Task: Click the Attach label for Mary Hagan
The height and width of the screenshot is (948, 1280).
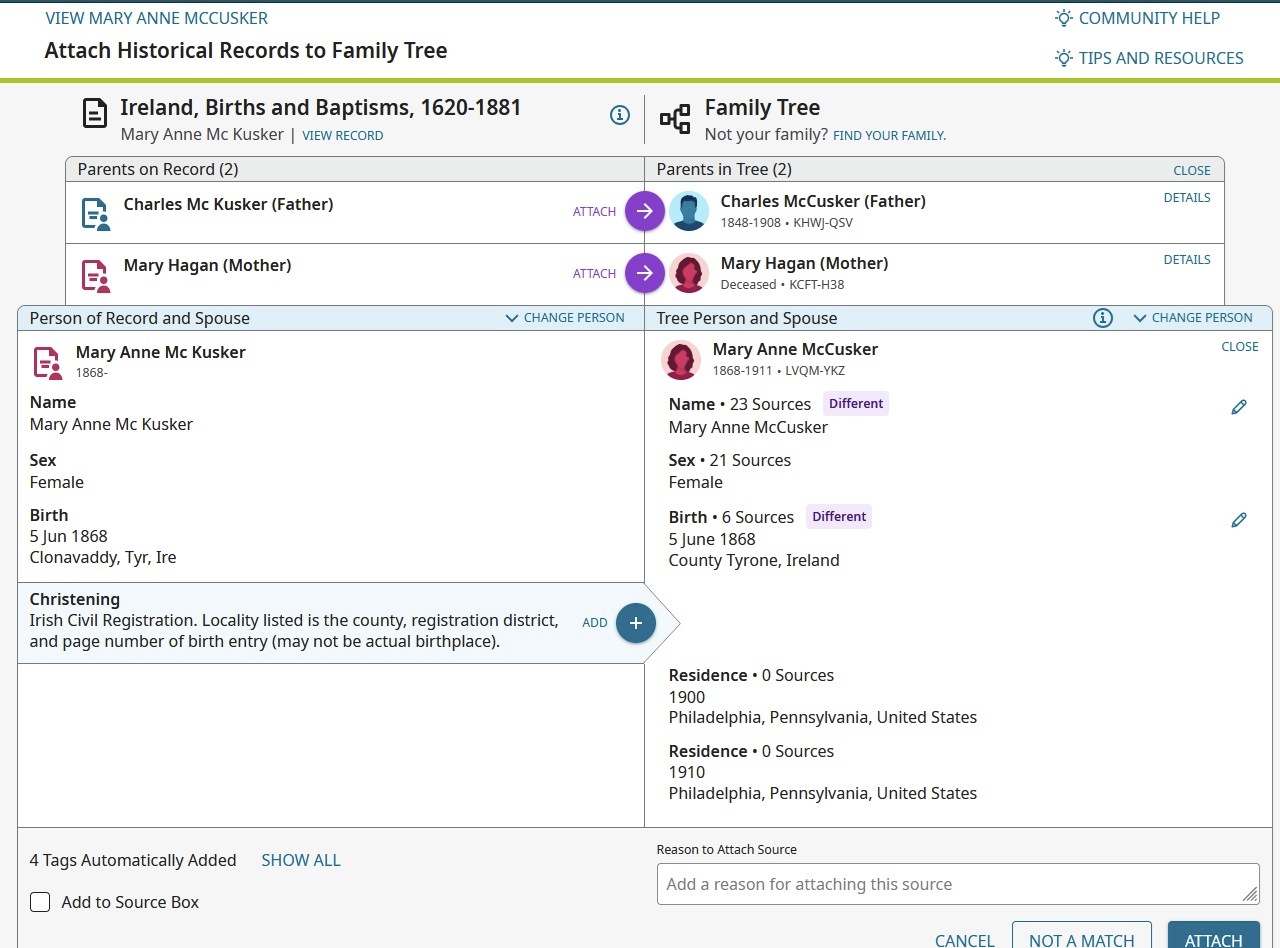Action: point(594,274)
